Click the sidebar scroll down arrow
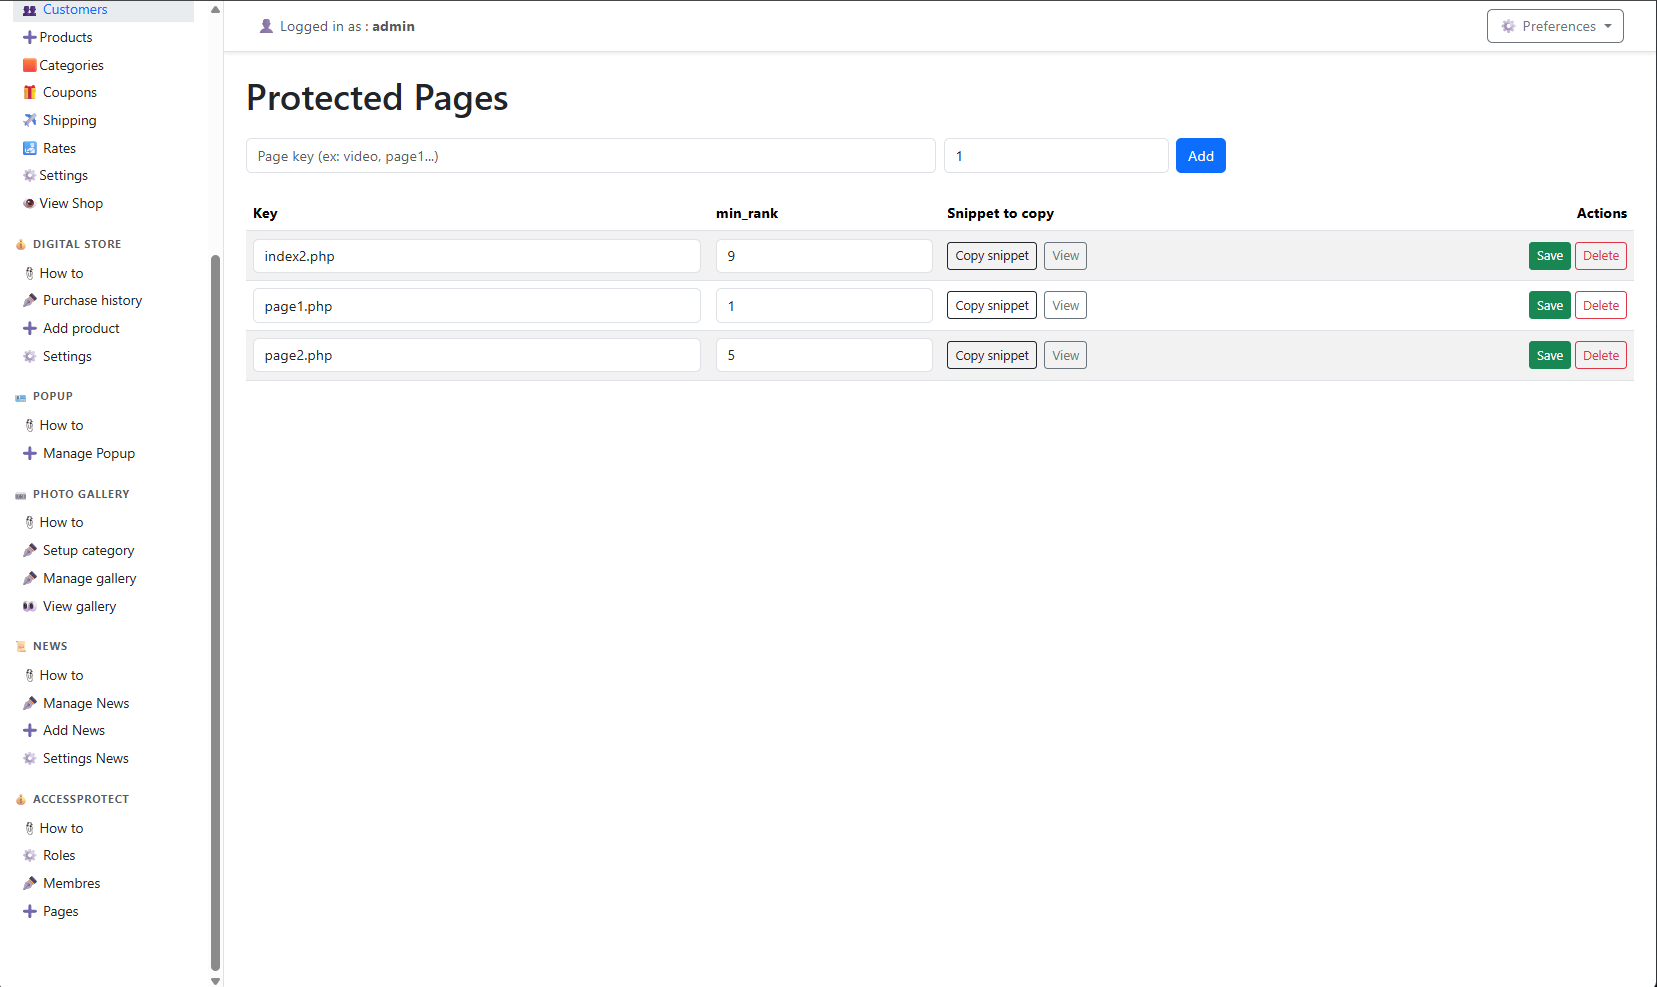Screen dimensions: 1657x987 tap(215, 981)
